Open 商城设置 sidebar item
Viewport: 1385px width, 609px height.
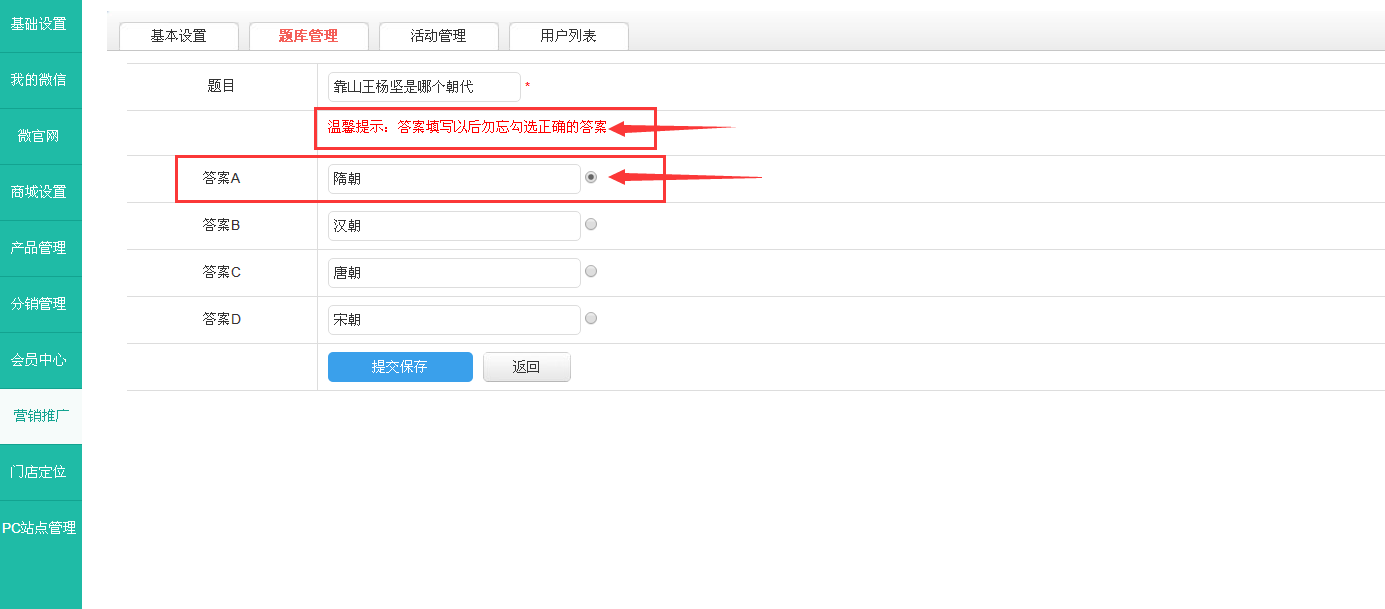pos(40,192)
